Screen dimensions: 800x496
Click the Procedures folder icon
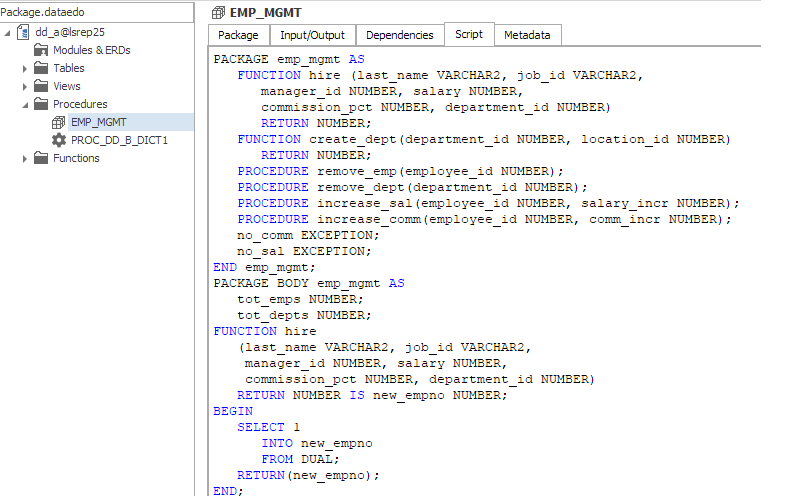tap(42, 104)
